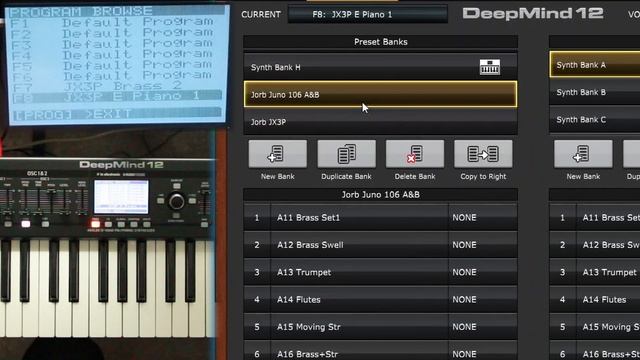
Task: Click NONE category of A14 Flutes
Action: click(x=483, y=300)
